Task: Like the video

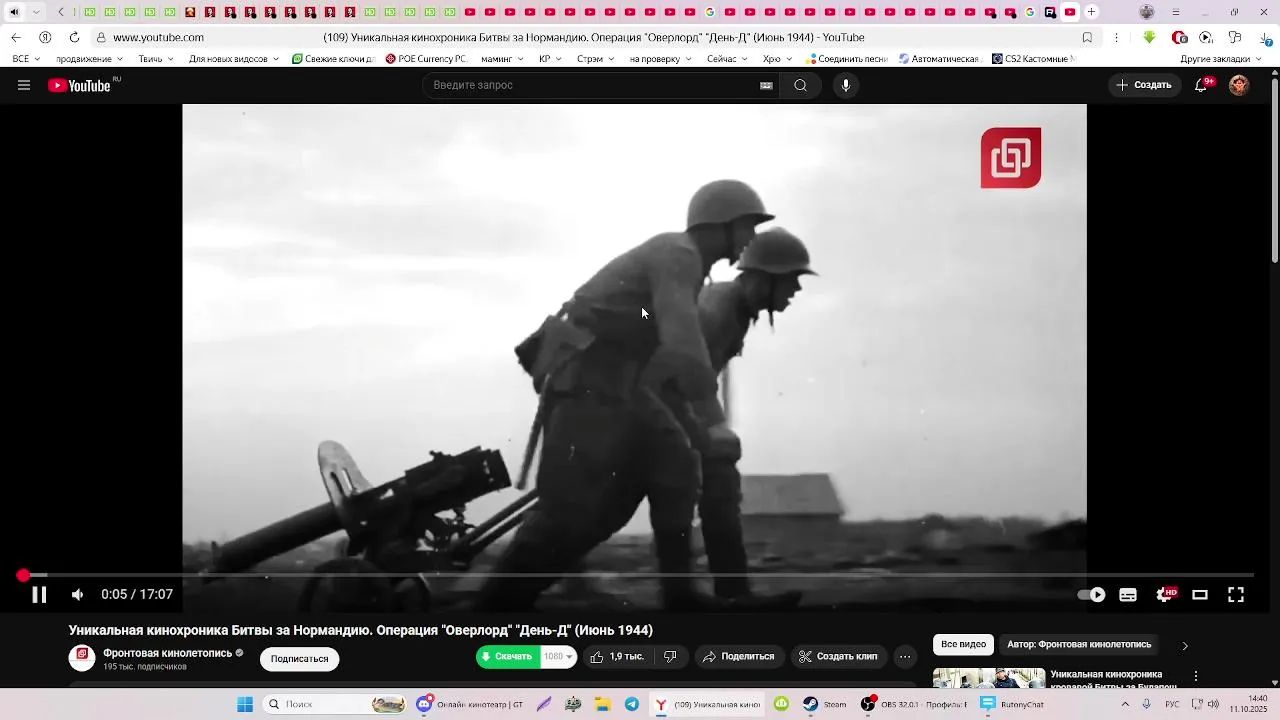Action: pyautogui.click(x=617, y=657)
